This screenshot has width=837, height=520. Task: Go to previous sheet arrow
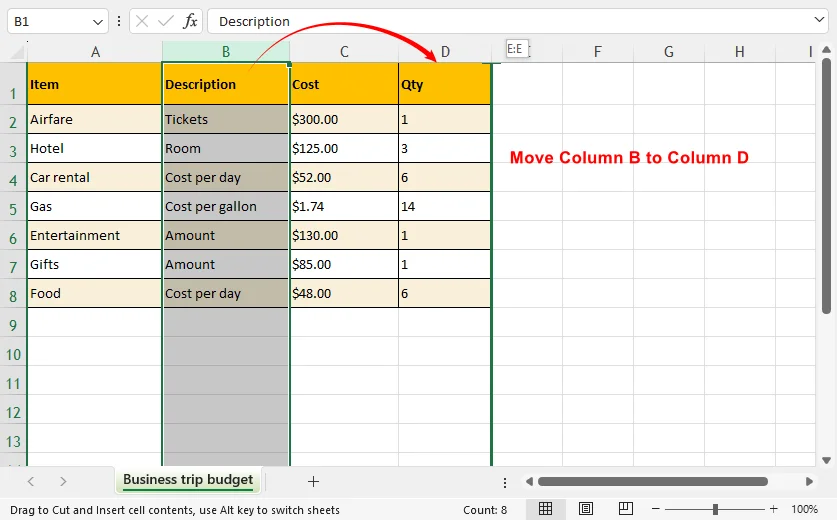[31, 482]
